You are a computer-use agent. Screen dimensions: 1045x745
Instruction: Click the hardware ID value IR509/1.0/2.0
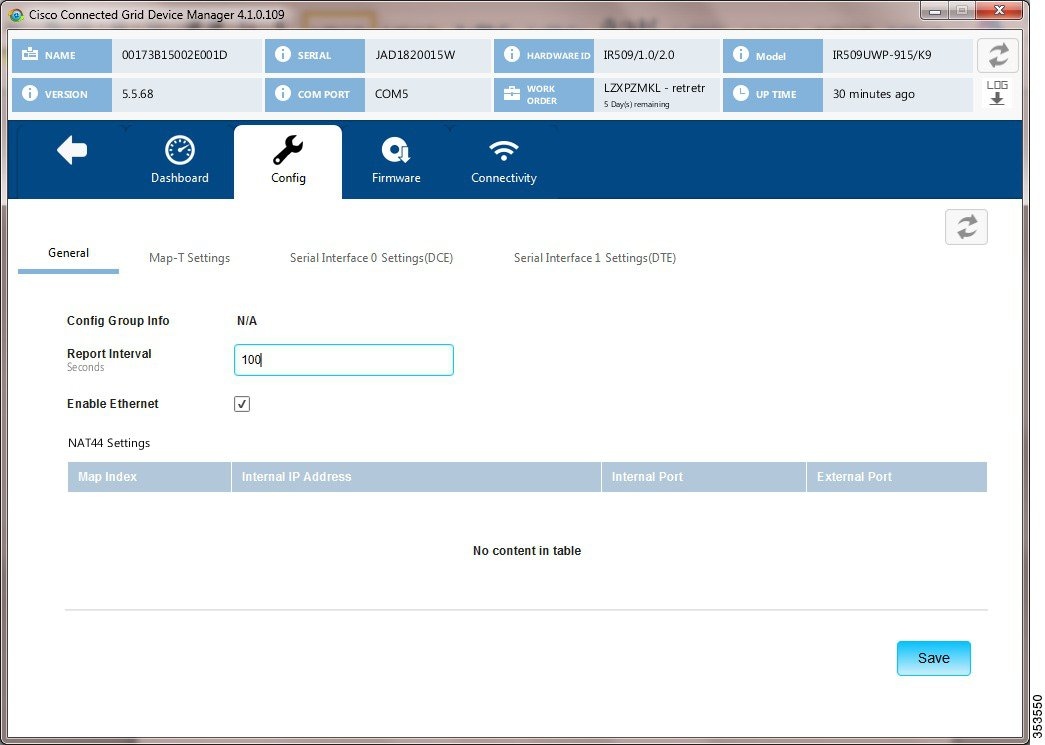[x=639, y=55]
